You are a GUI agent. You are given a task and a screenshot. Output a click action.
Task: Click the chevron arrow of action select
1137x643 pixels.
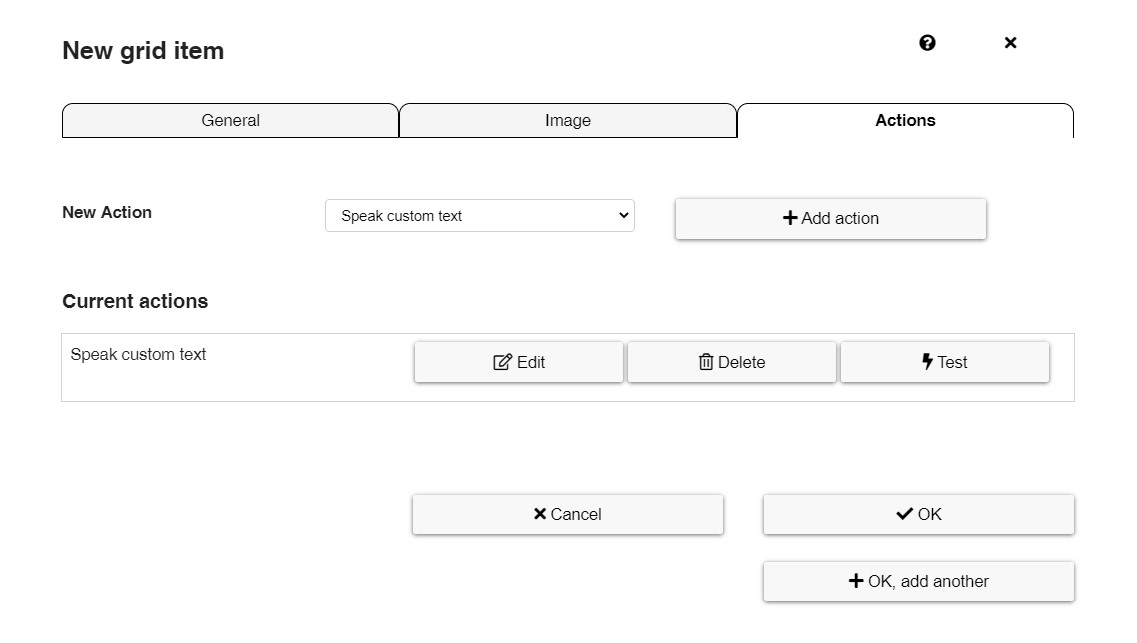click(623, 215)
